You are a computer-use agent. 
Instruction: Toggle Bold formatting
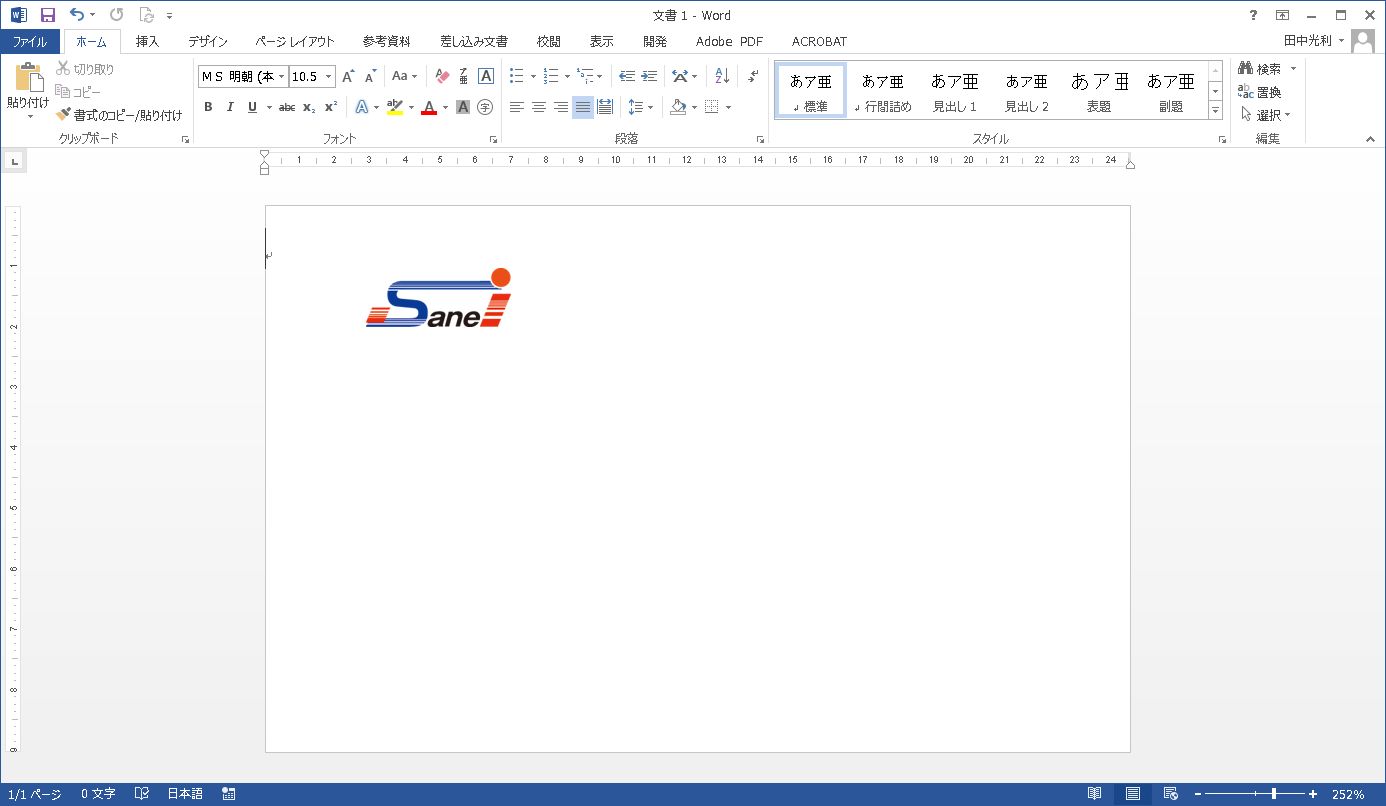pos(208,107)
